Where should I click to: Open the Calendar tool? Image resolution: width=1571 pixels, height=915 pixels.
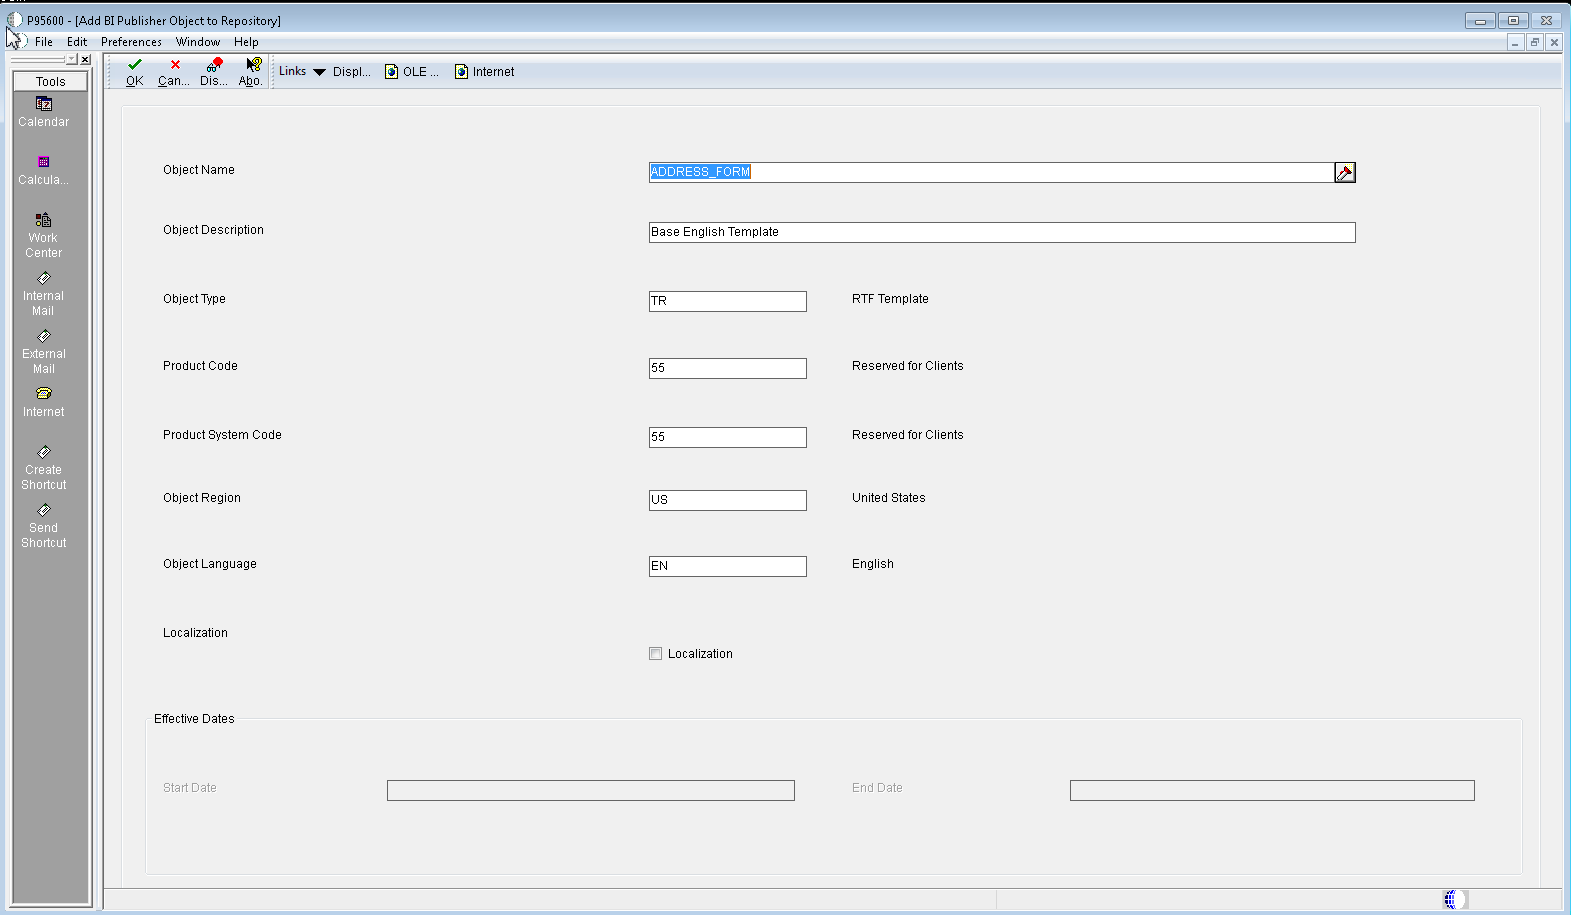[x=44, y=112]
